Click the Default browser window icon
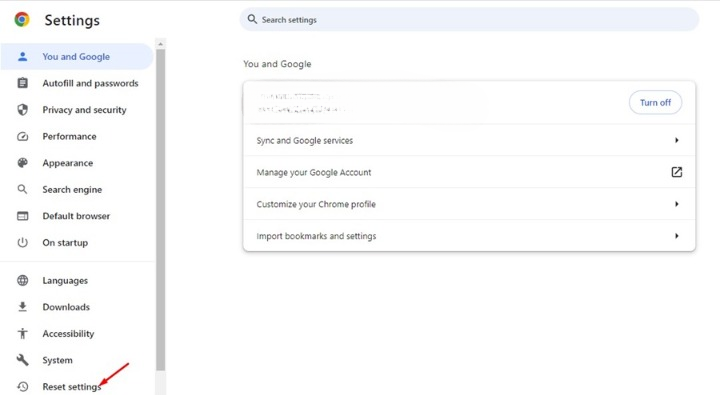720x395 pixels. [x=22, y=216]
